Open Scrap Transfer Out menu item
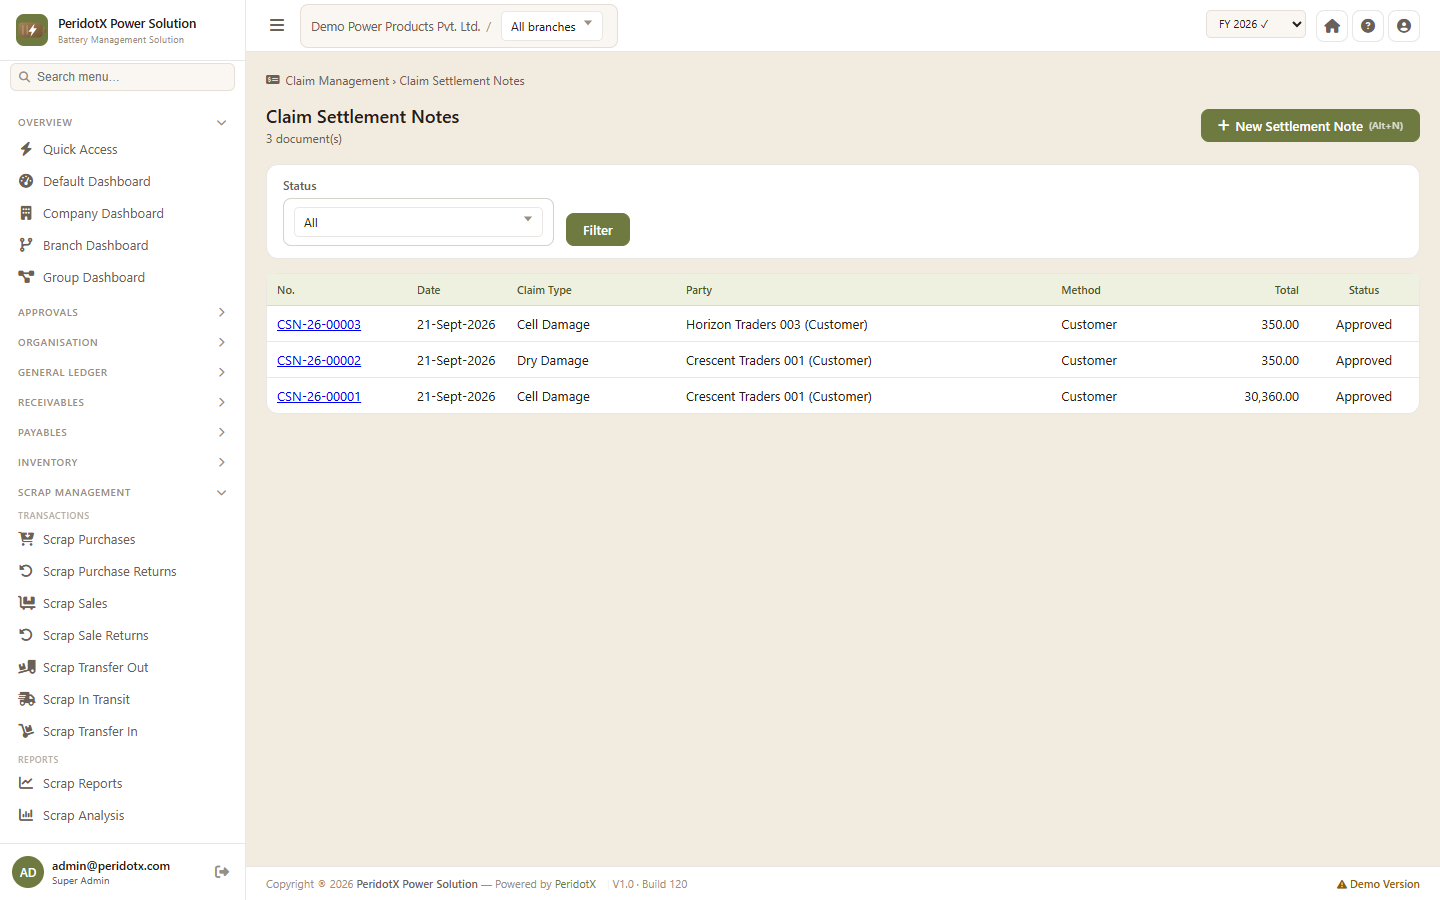 click(x=122, y=667)
